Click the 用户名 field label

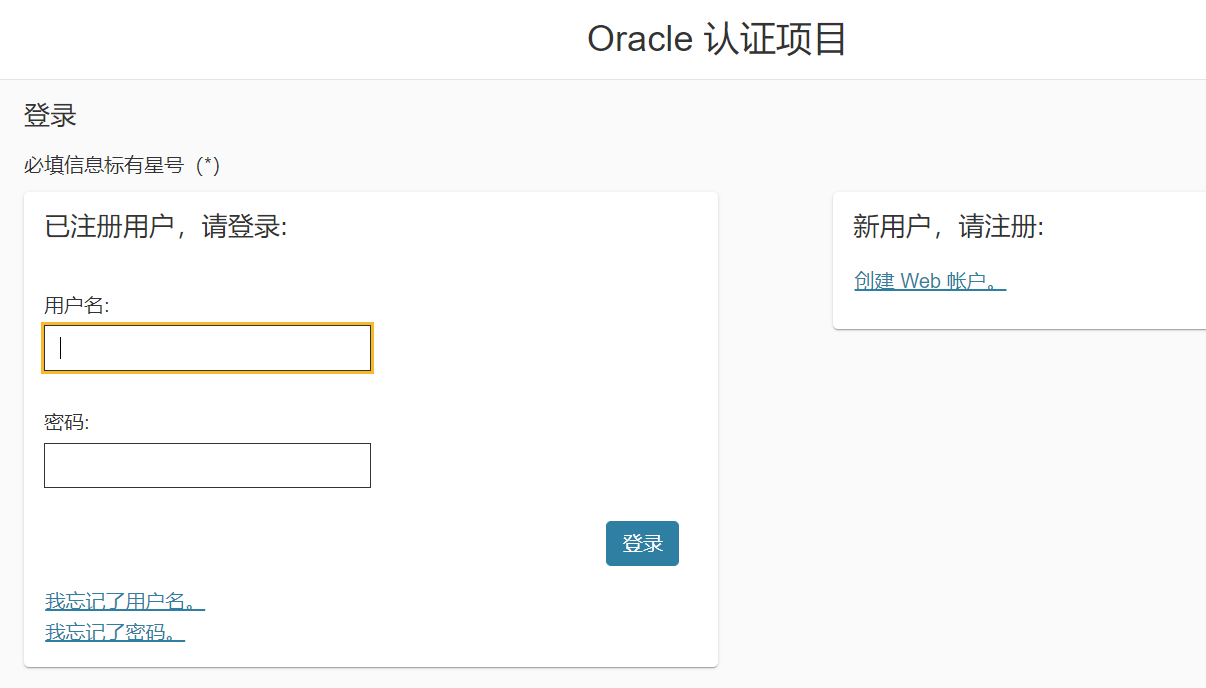[x=73, y=305]
